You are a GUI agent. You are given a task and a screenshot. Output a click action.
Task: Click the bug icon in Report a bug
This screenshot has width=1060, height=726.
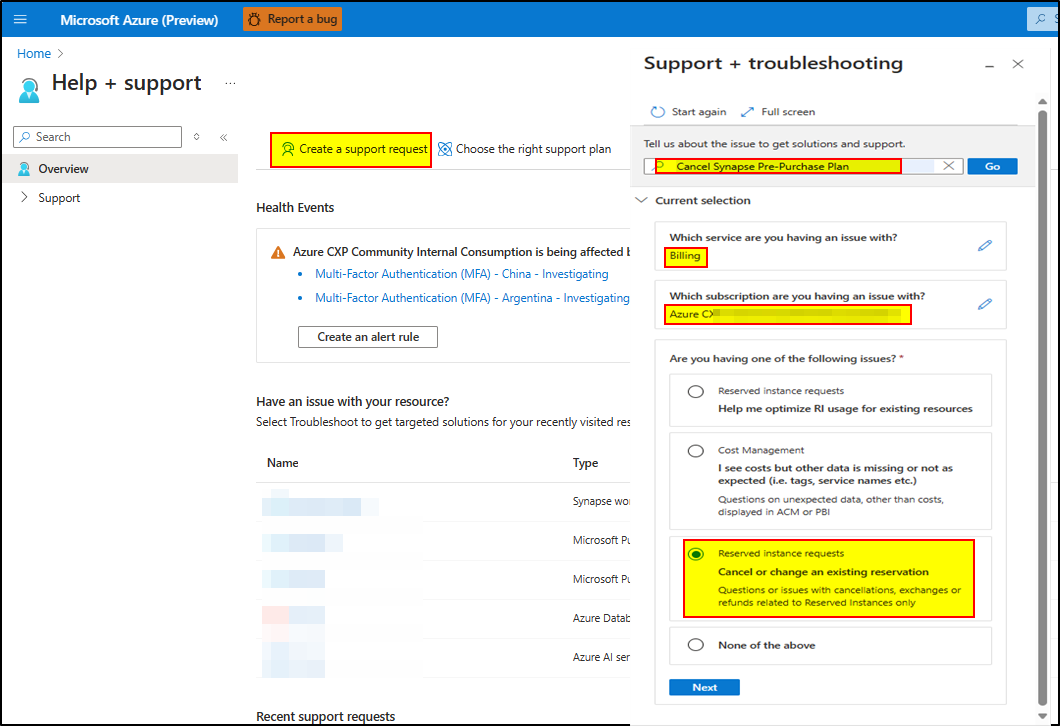[254, 20]
